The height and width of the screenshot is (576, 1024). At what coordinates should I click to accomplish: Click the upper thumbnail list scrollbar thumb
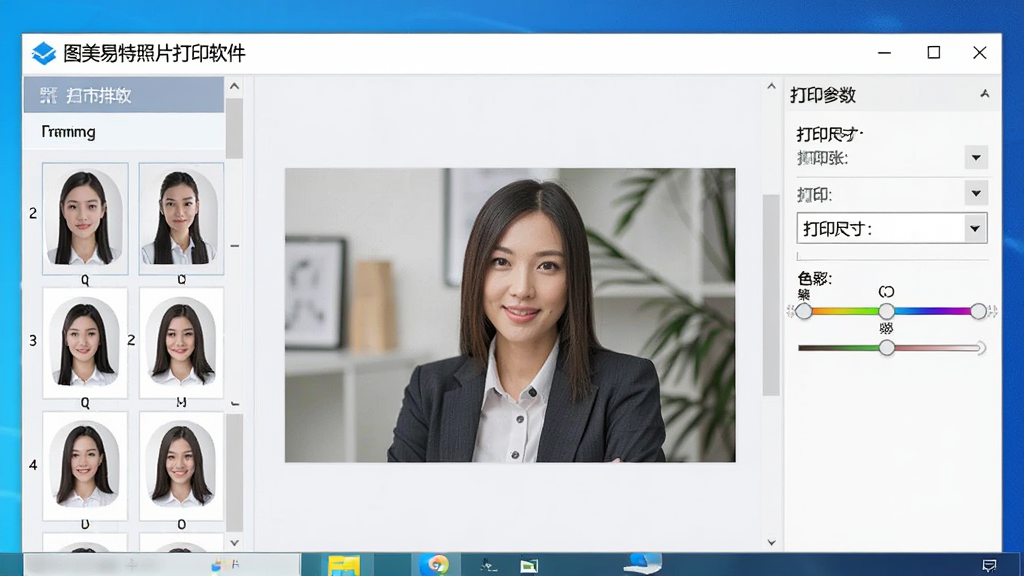(234, 128)
